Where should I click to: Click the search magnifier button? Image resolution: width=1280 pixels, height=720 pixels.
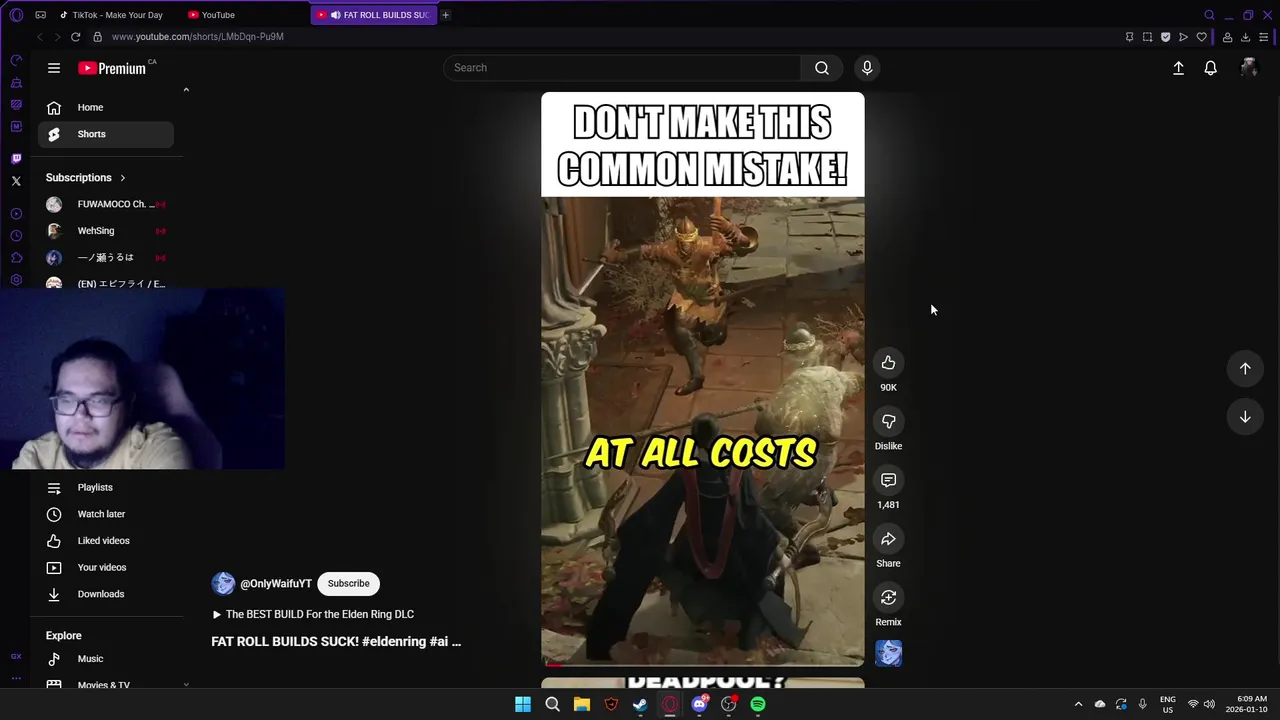821,68
